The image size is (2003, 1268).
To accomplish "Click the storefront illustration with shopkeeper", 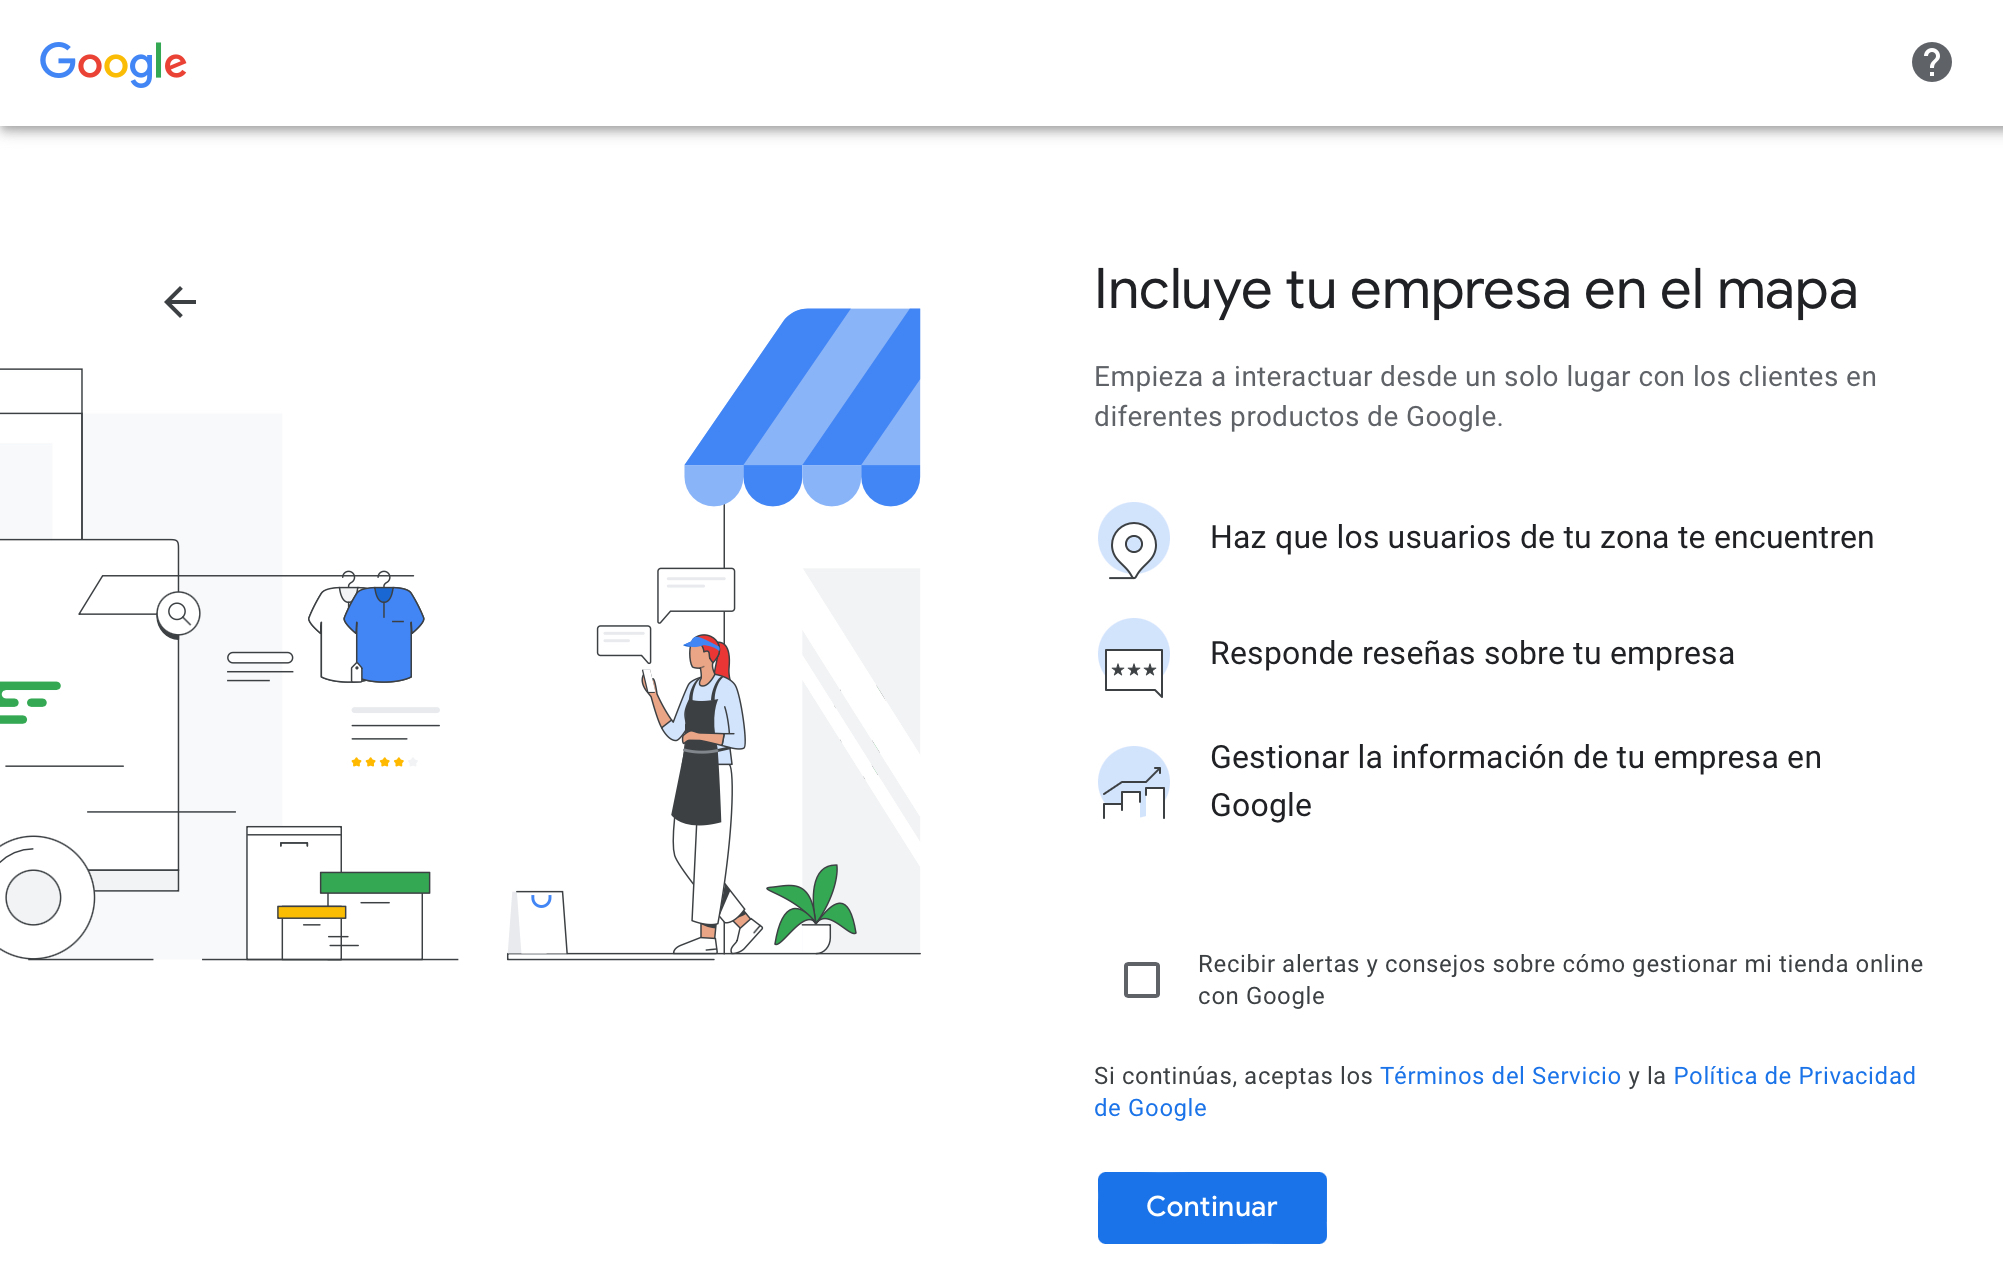I will (714, 632).
